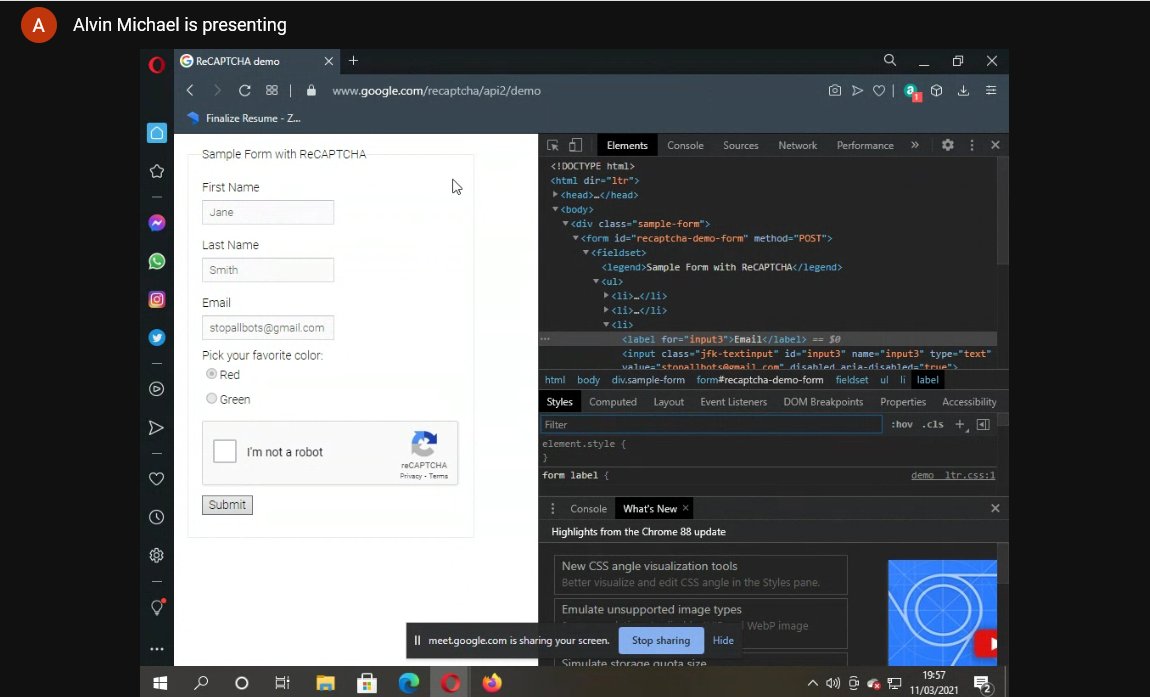Click the styles Filter field

(x=711, y=424)
